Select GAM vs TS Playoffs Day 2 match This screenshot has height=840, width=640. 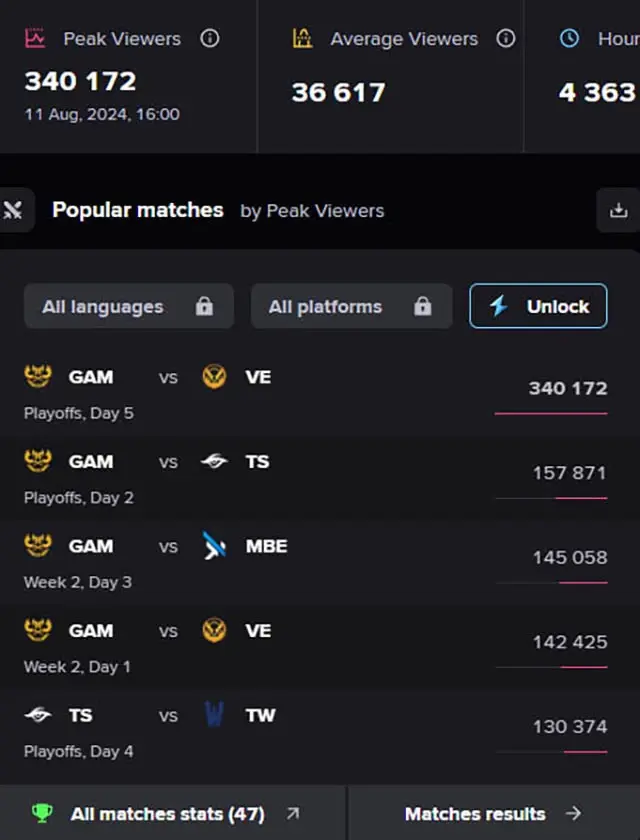coord(320,478)
